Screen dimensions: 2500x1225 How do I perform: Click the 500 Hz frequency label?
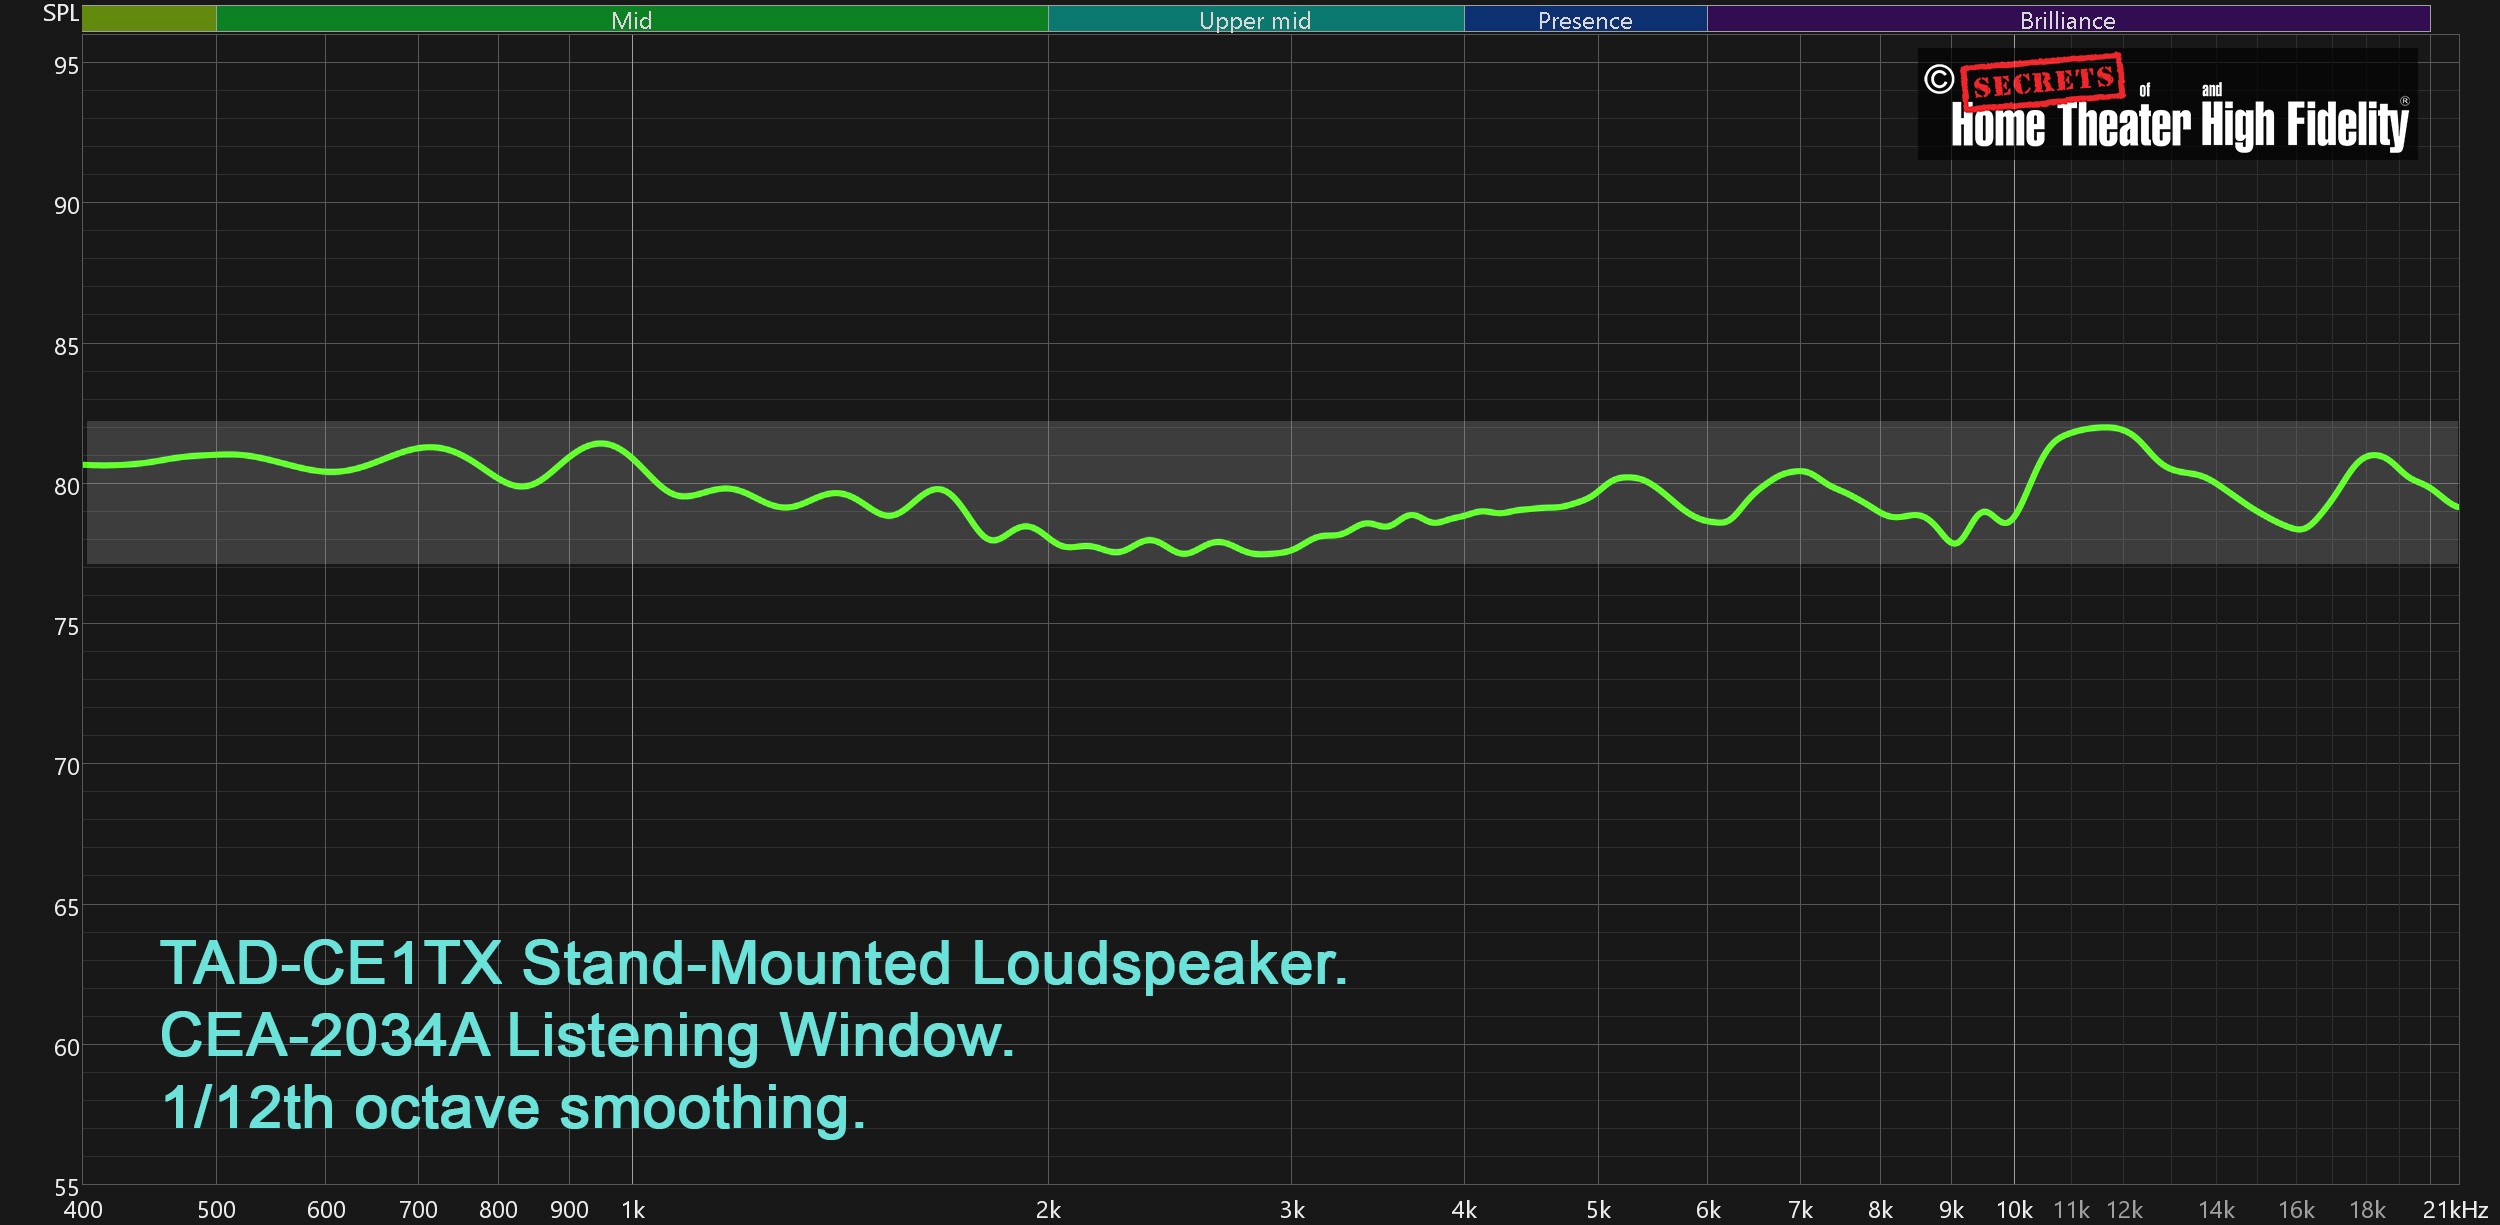[216, 1210]
